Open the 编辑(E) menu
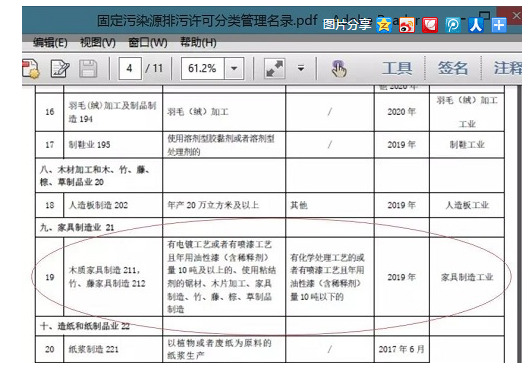The image size is (532, 375). tap(50, 43)
